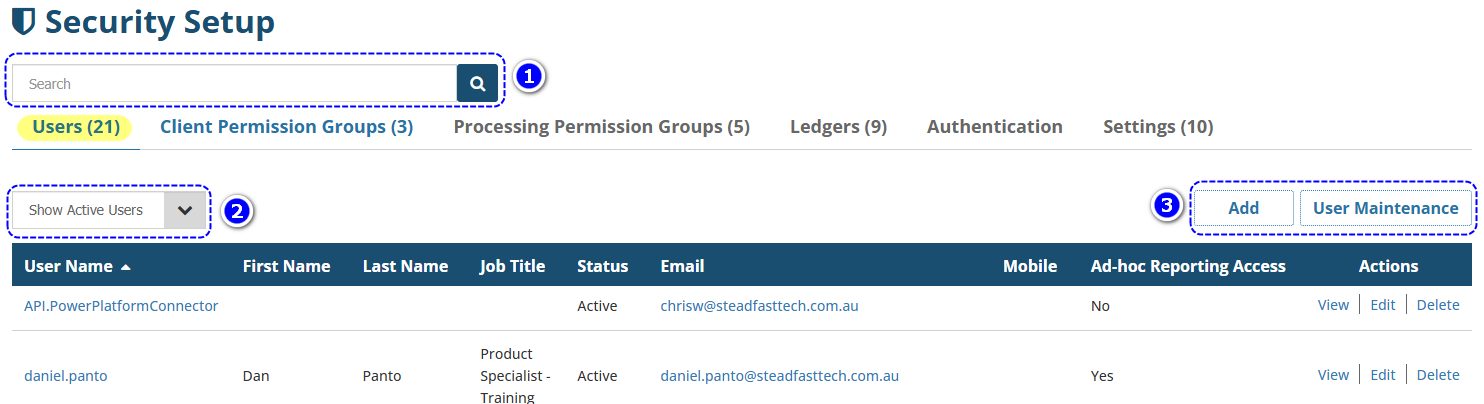This screenshot has width=1484, height=404.
Task: Type in the Search field
Action: pos(235,84)
